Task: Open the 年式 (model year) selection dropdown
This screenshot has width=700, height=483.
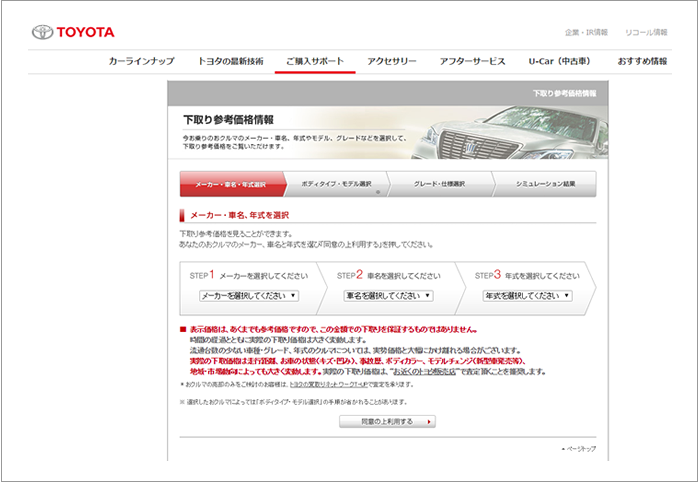Action: point(527,296)
